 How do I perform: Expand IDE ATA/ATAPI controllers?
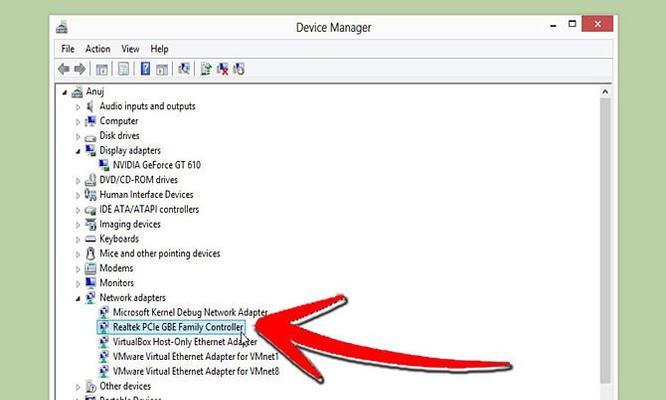click(x=78, y=210)
